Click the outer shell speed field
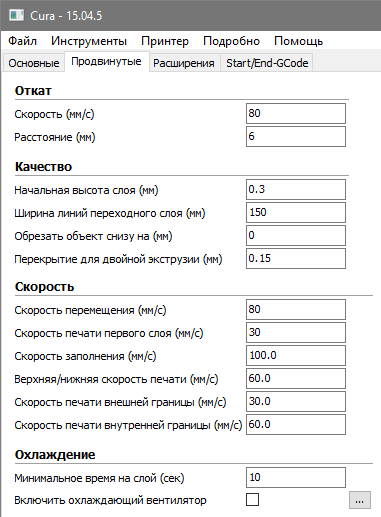381x517 pixels. (296, 401)
